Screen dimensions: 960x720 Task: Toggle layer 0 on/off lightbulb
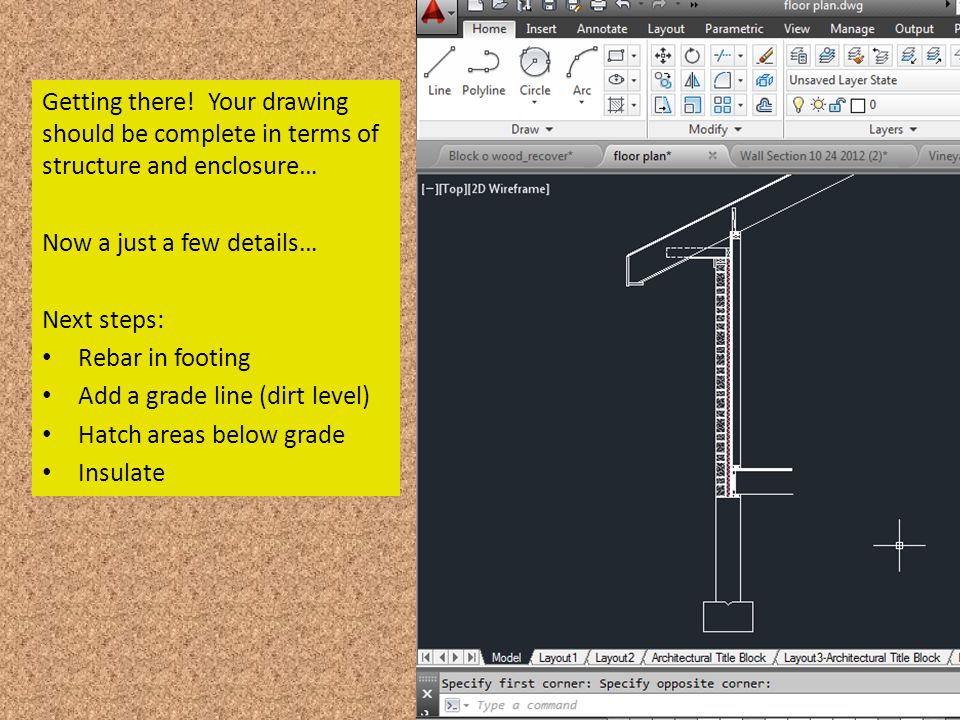[798, 105]
